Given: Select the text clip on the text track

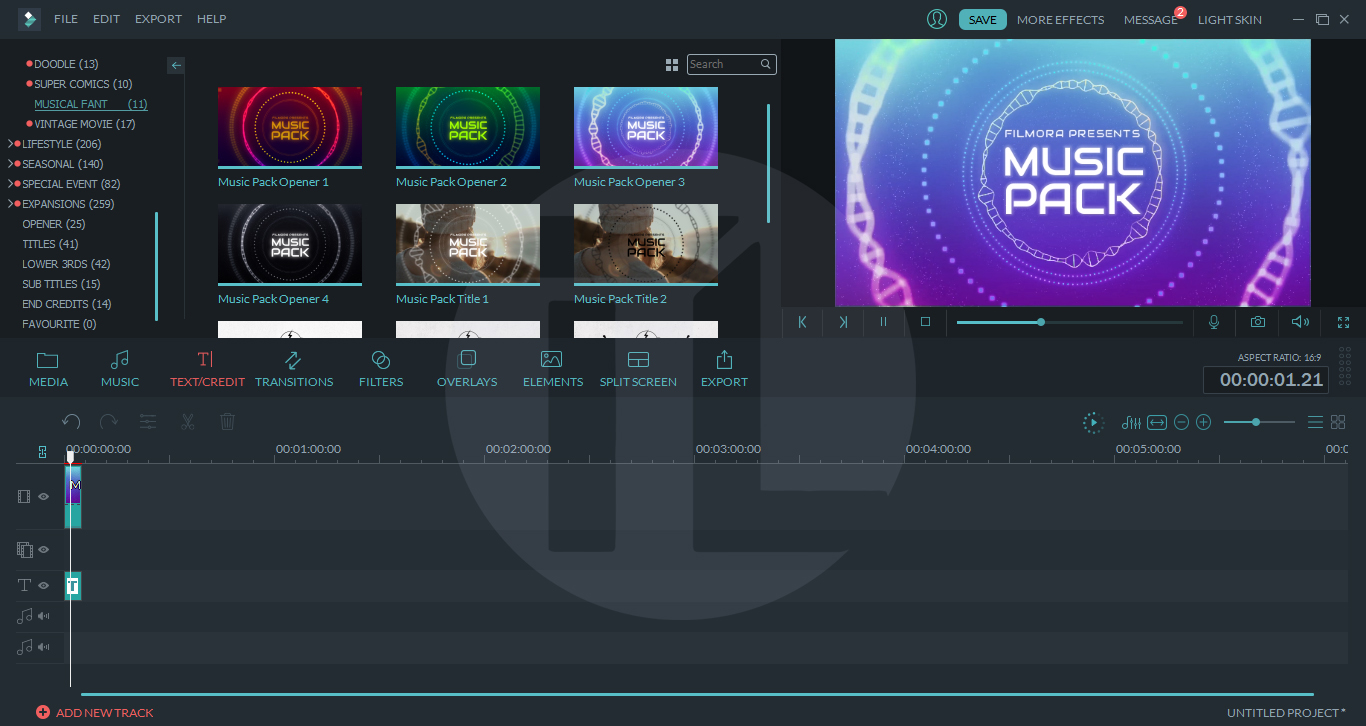Looking at the screenshot, I should click(x=73, y=586).
